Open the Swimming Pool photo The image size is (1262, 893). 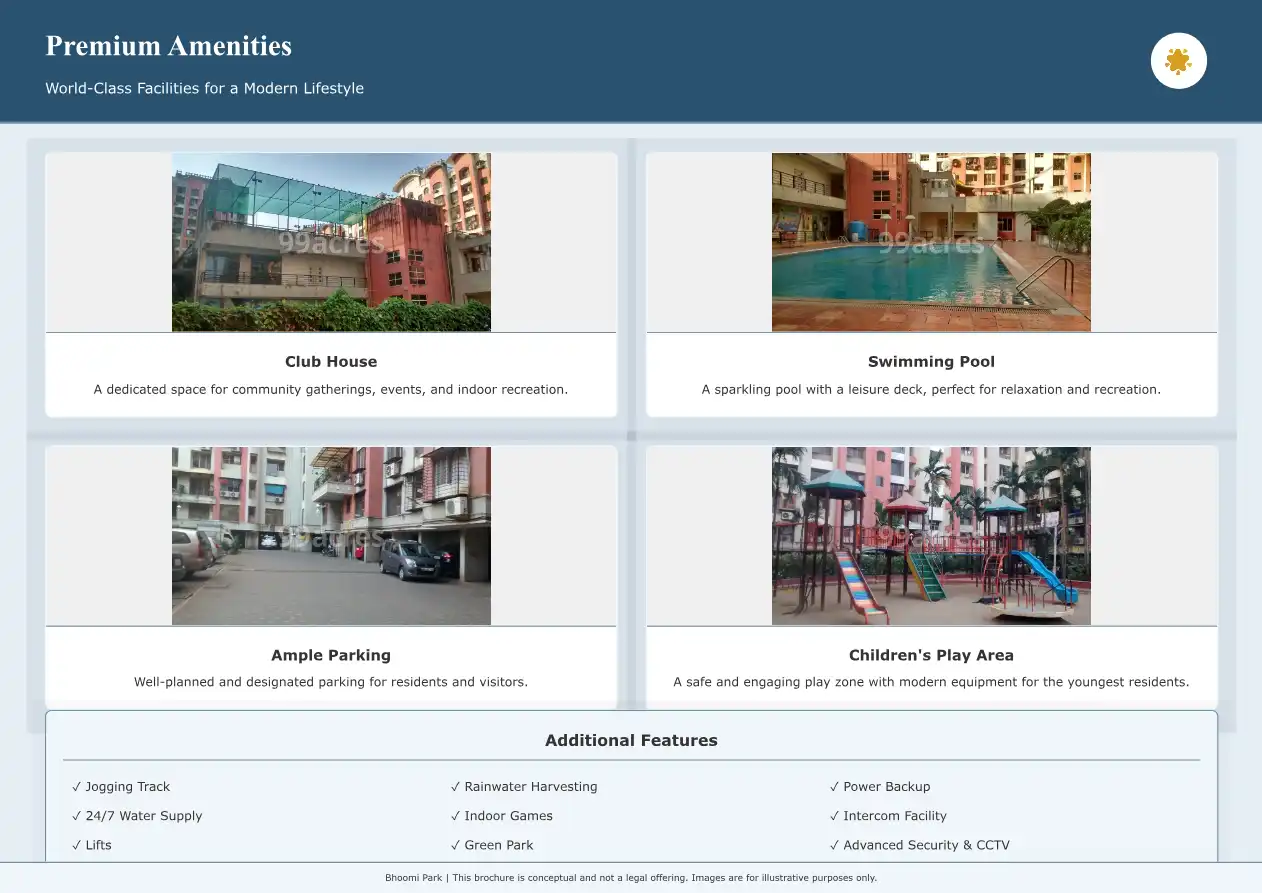click(x=931, y=242)
